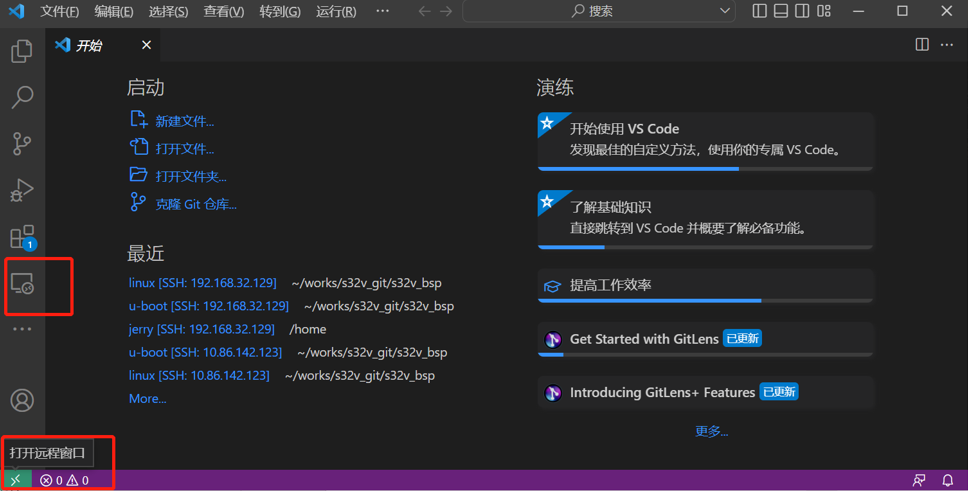968x492 pixels.
Task: Open recent jerry SSH 192.168.32.129 workspace
Action: point(201,329)
